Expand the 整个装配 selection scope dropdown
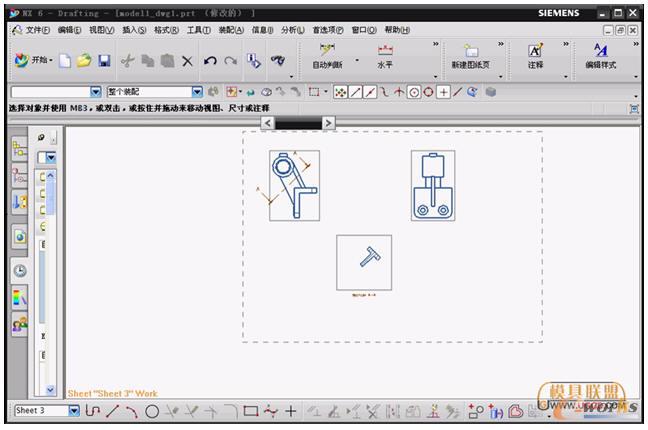 tap(197, 92)
